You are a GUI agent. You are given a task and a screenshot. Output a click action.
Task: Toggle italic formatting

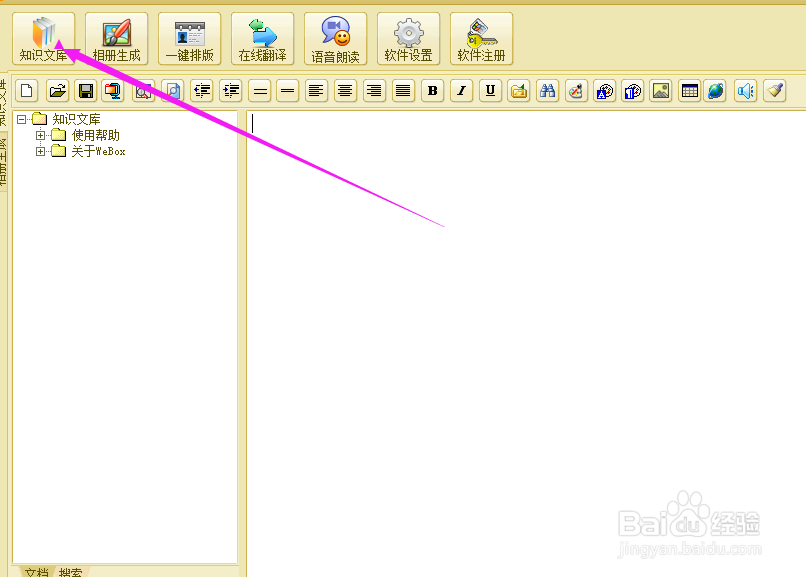coord(462,91)
